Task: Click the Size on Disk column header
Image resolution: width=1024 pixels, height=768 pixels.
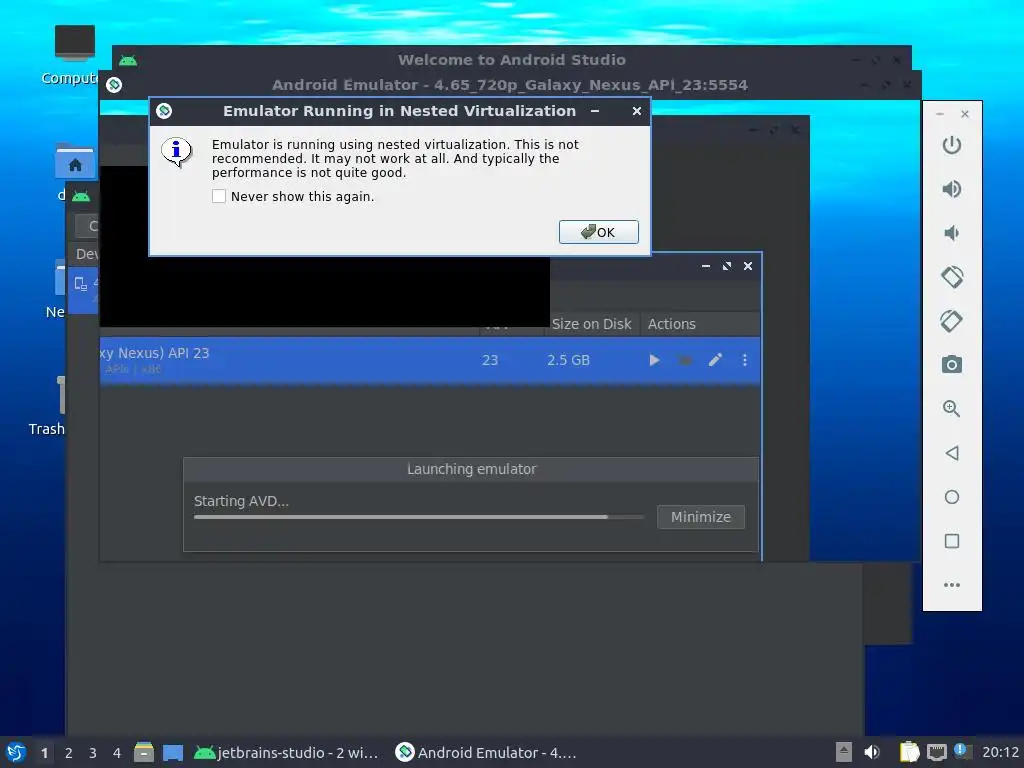Action: [591, 324]
